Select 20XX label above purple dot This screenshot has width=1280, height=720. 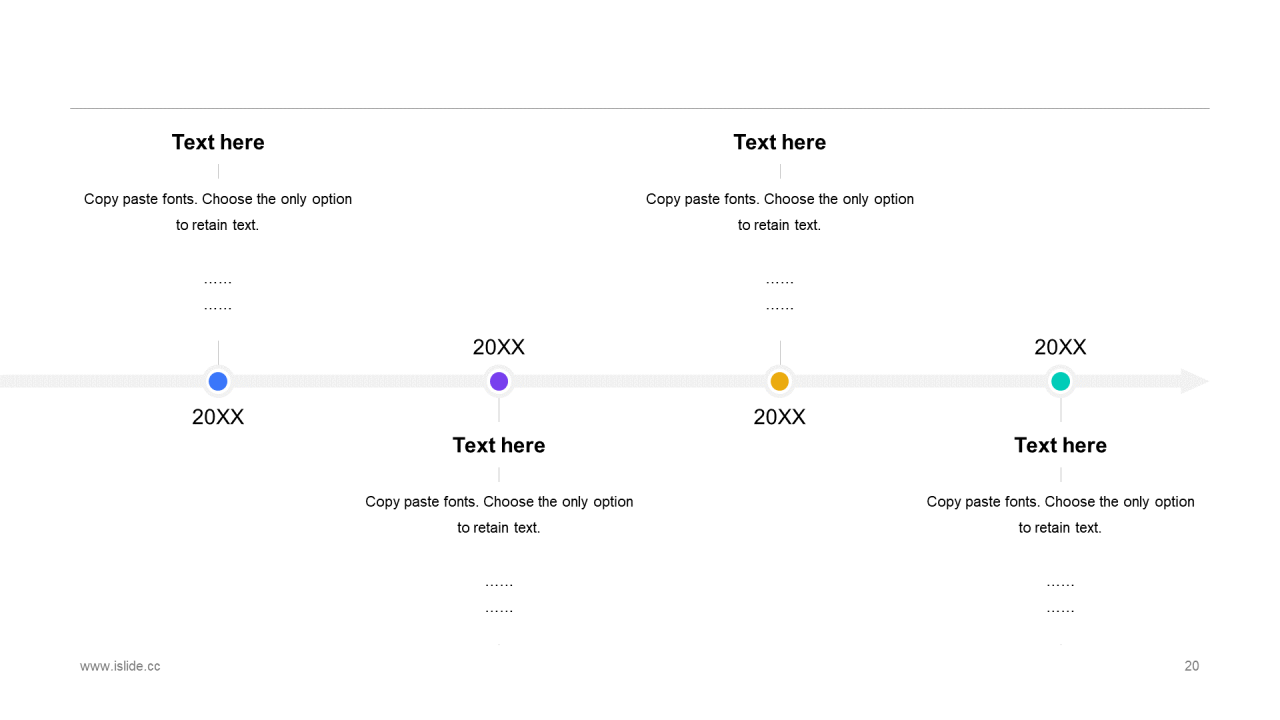click(x=499, y=347)
